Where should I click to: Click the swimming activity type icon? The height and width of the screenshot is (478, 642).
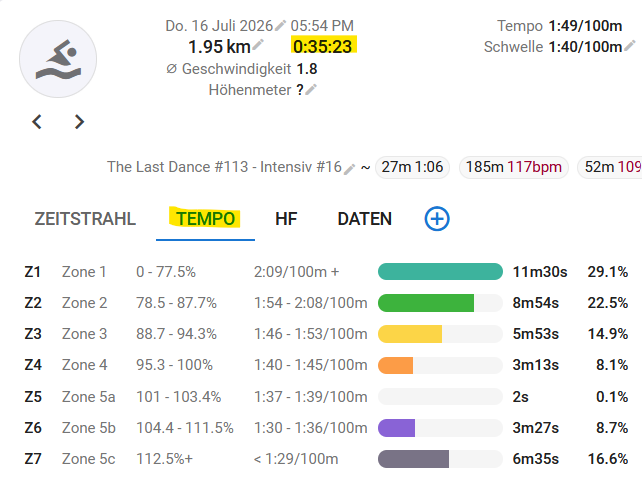click(x=58, y=59)
